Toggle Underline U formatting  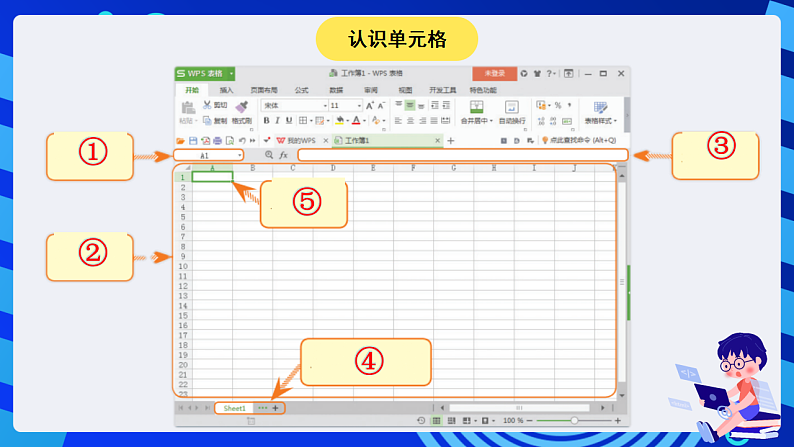point(289,120)
